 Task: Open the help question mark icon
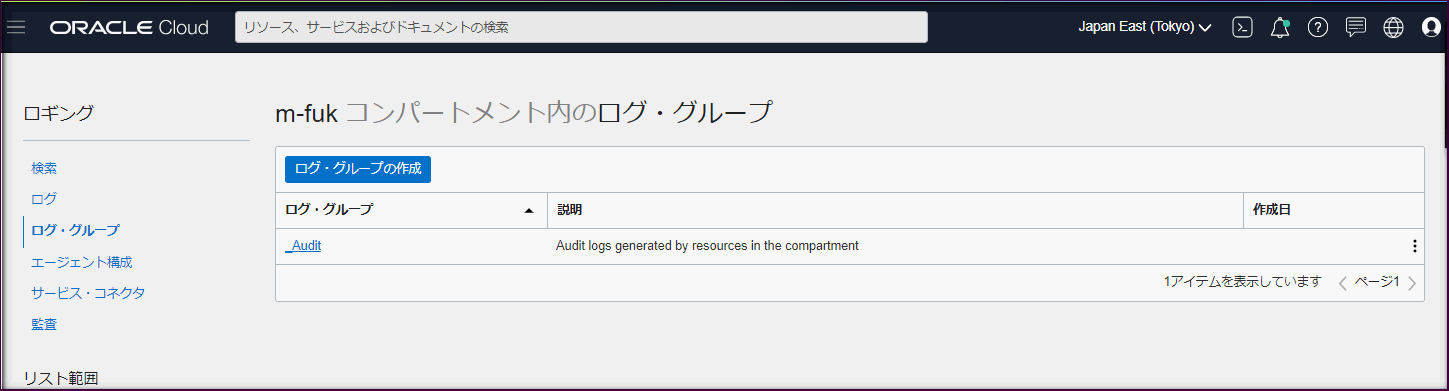click(x=1318, y=27)
